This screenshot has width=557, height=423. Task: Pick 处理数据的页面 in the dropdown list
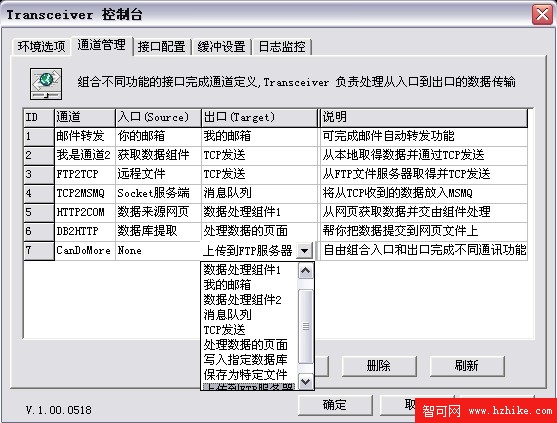coord(250,345)
